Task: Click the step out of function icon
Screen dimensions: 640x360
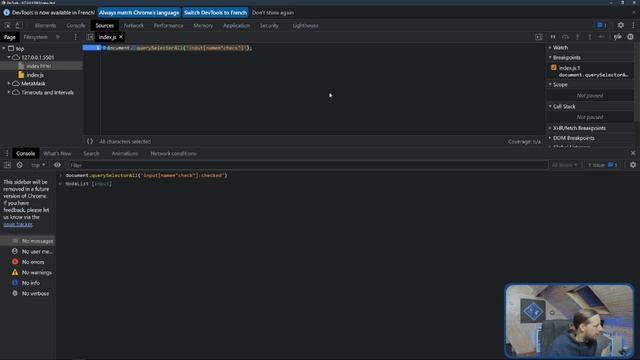Action: [590, 37]
